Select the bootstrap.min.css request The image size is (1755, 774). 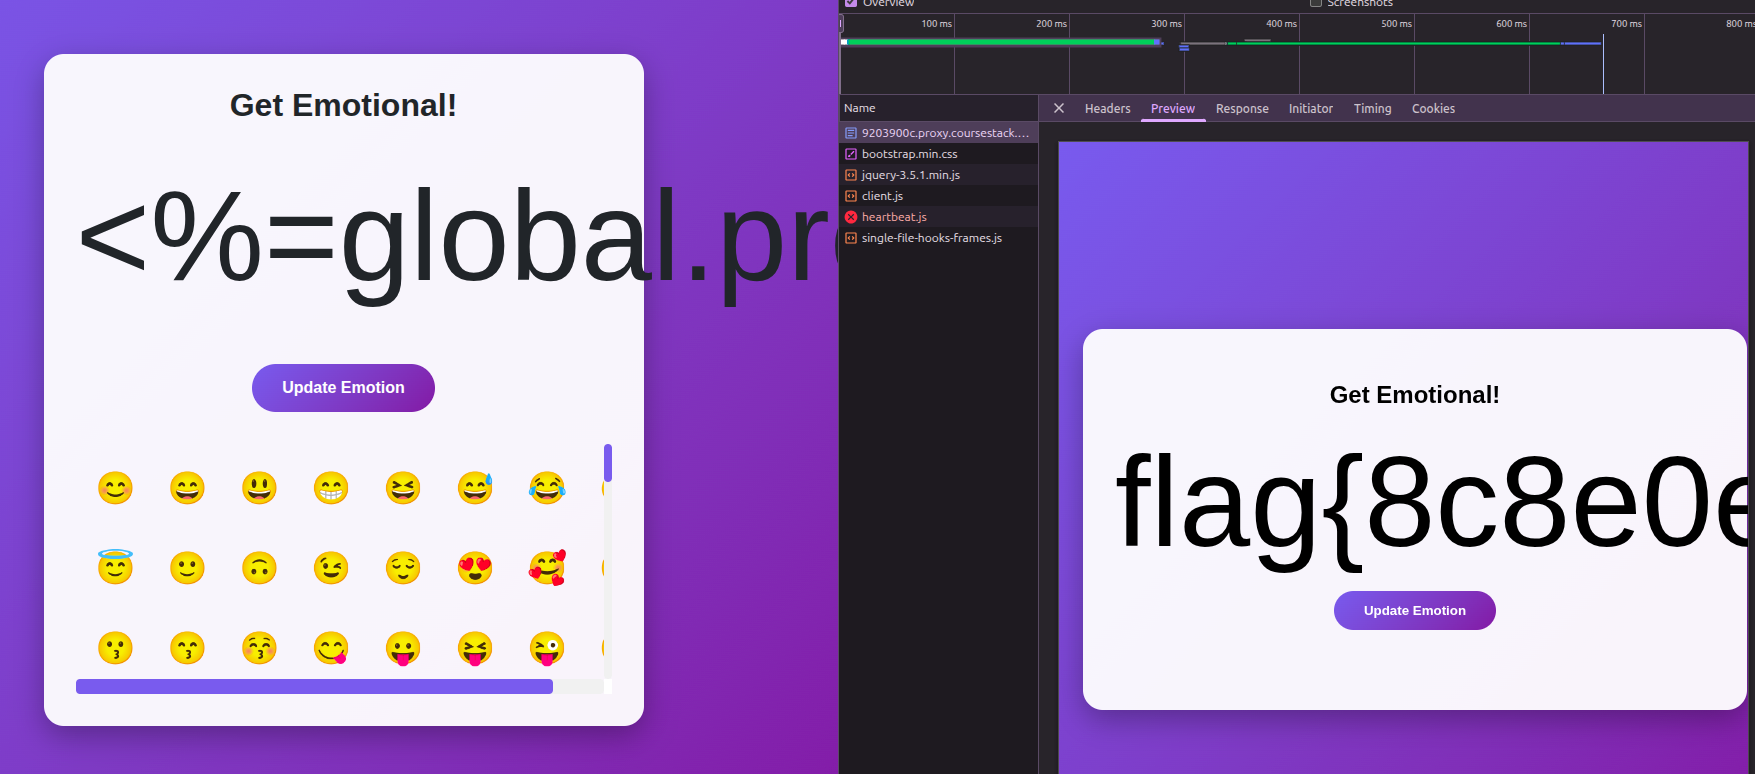click(x=909, y=154)
